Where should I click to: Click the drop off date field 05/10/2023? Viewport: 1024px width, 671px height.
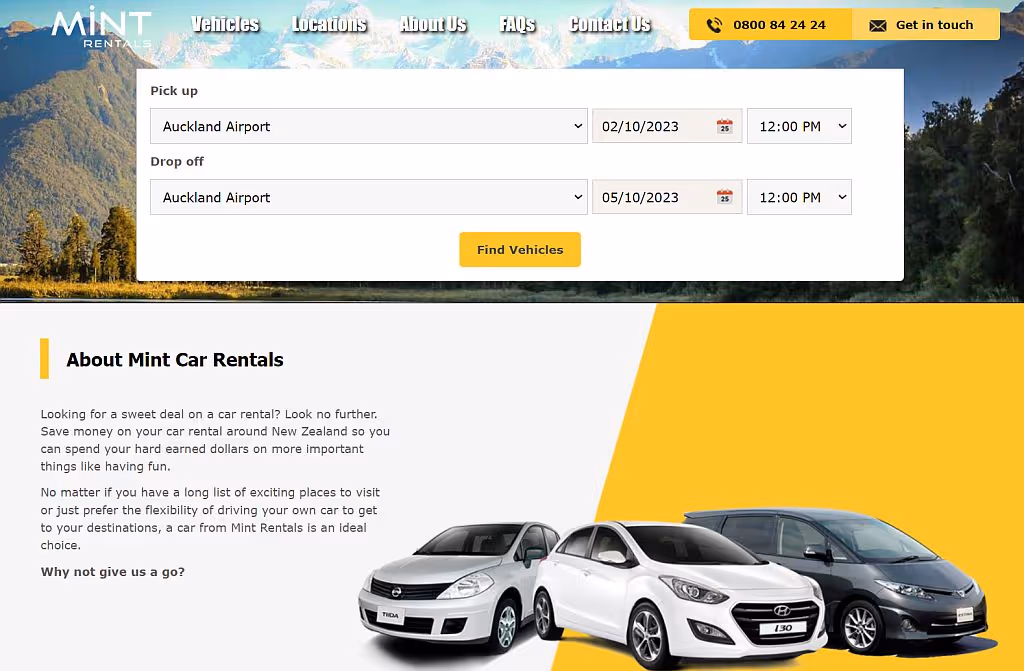[667, 197]
